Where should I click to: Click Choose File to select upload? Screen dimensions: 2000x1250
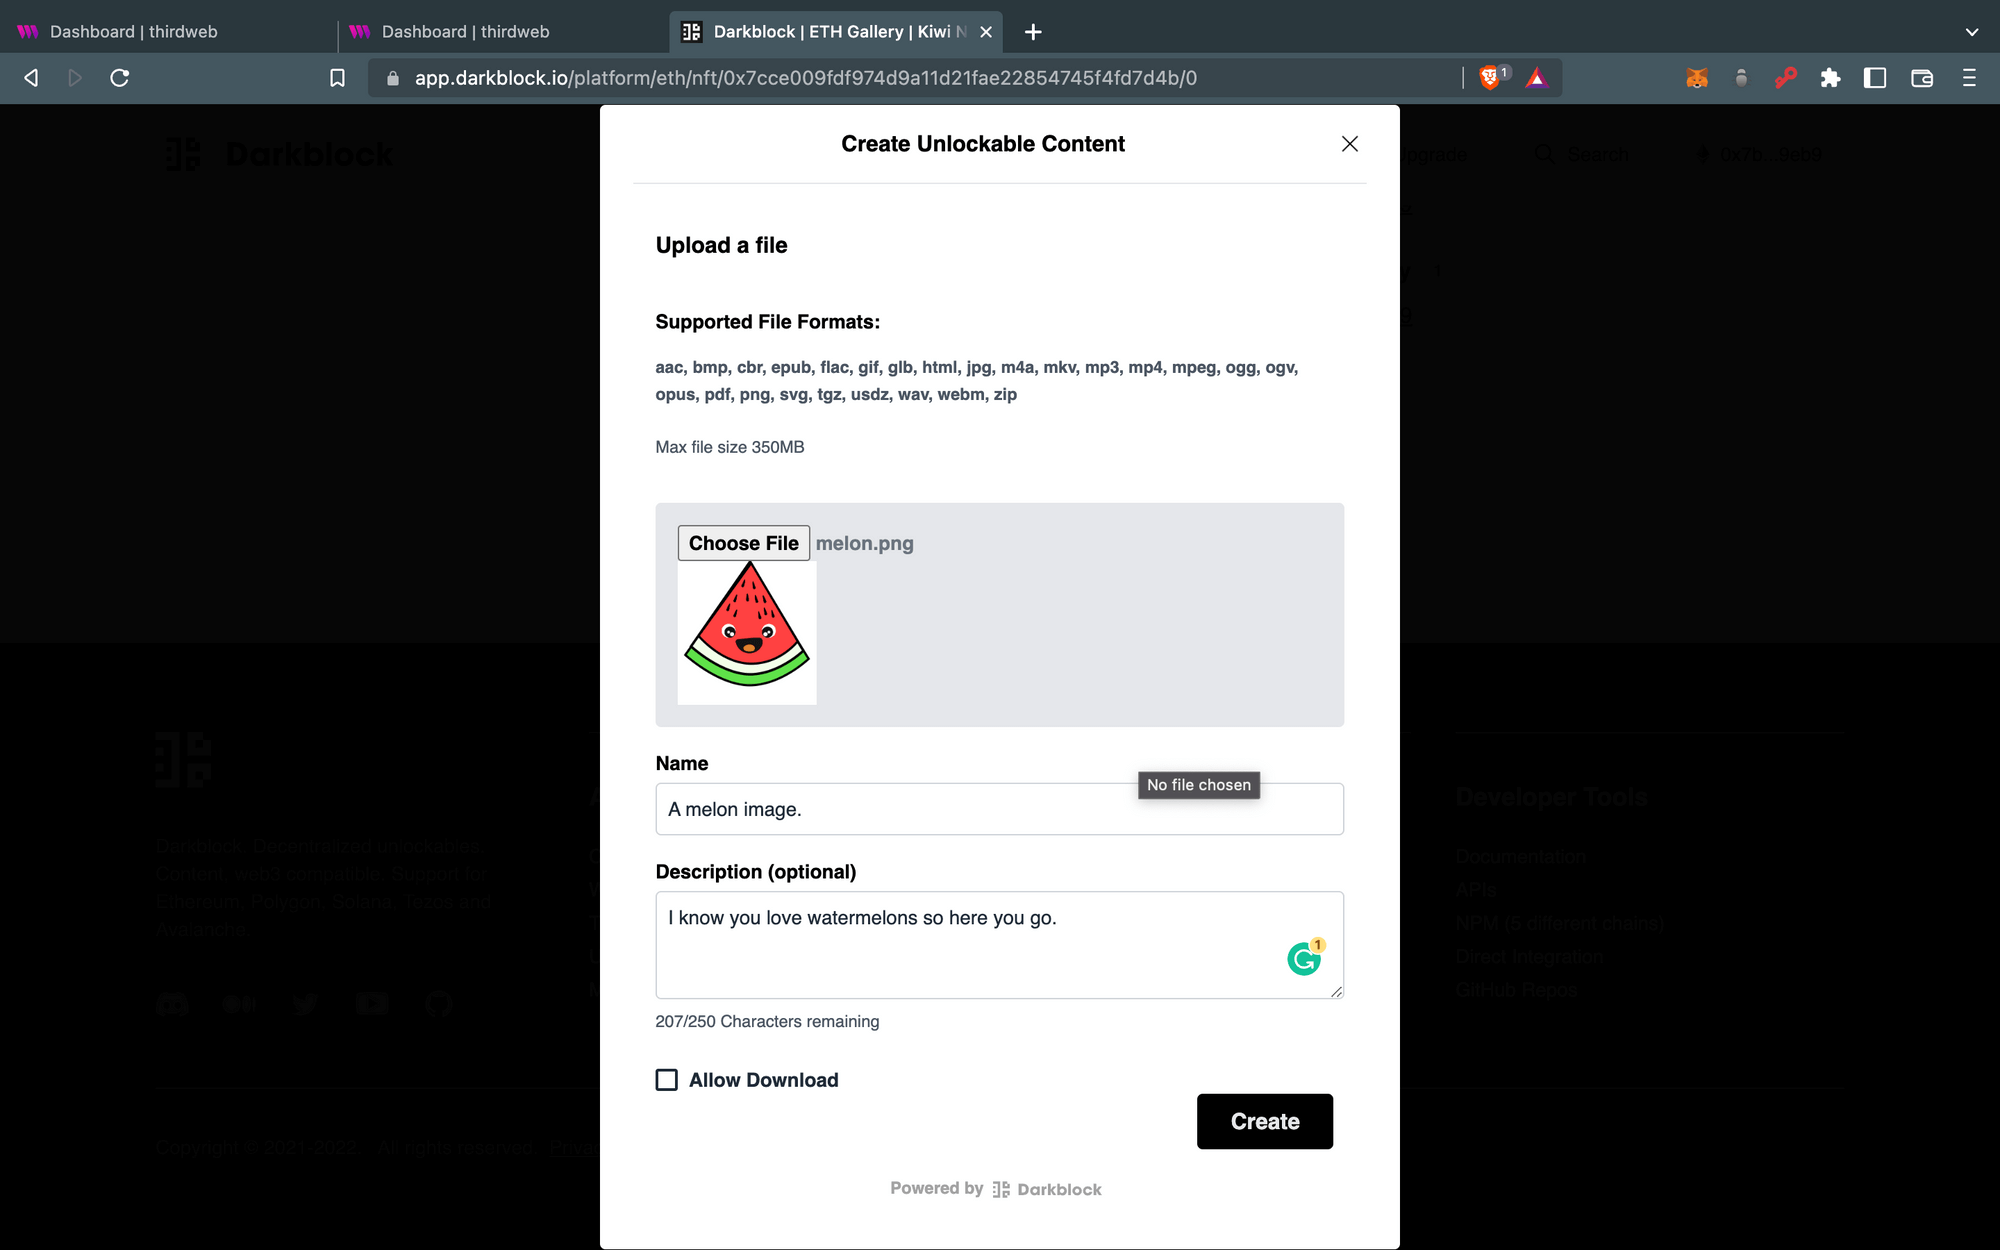point(743,543)
